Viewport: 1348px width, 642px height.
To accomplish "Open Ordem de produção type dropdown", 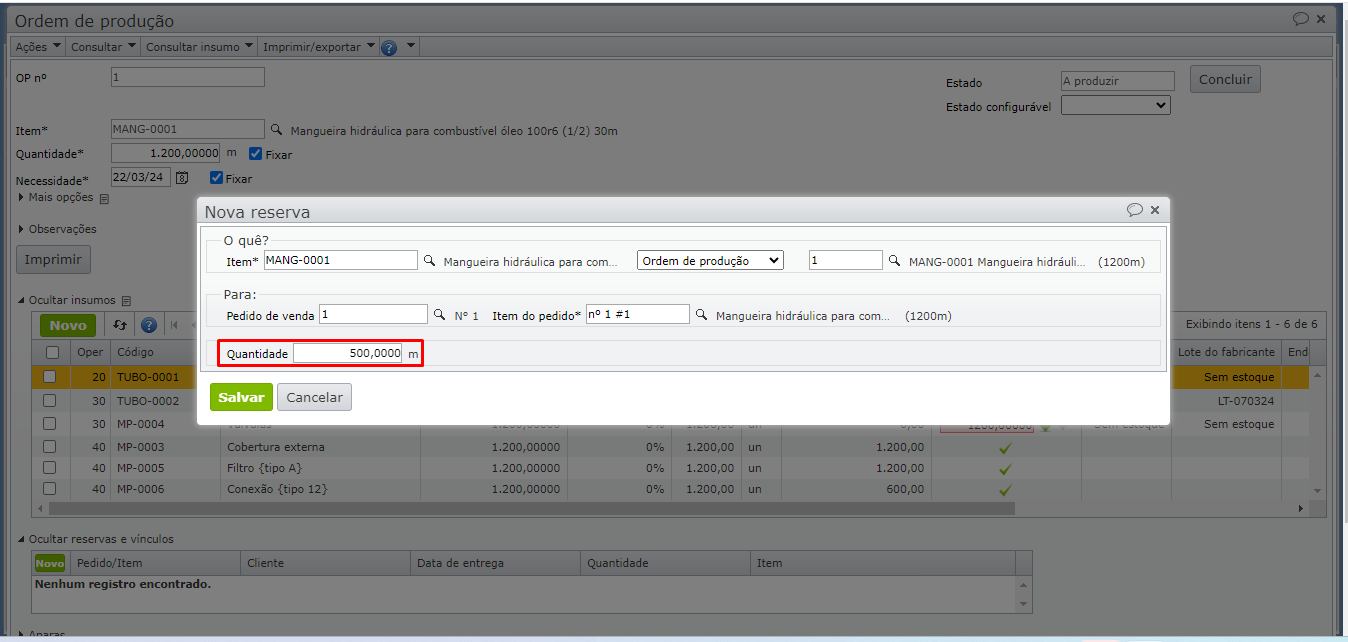I will 710,260.
